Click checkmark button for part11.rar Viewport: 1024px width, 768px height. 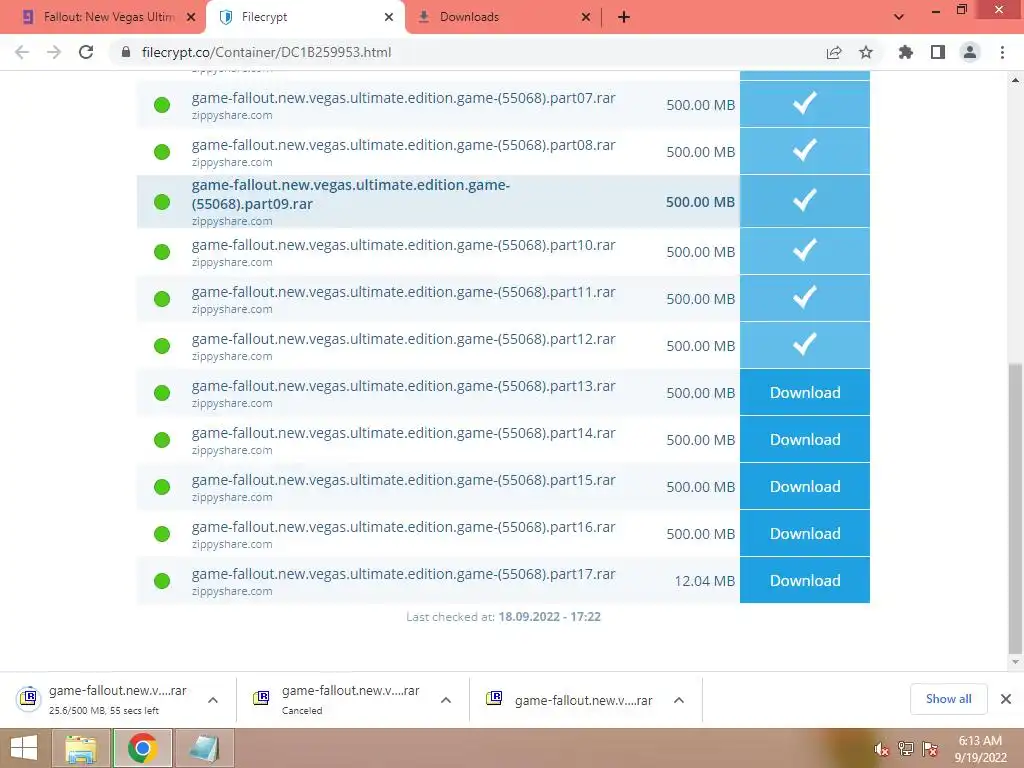coord(805,298)
